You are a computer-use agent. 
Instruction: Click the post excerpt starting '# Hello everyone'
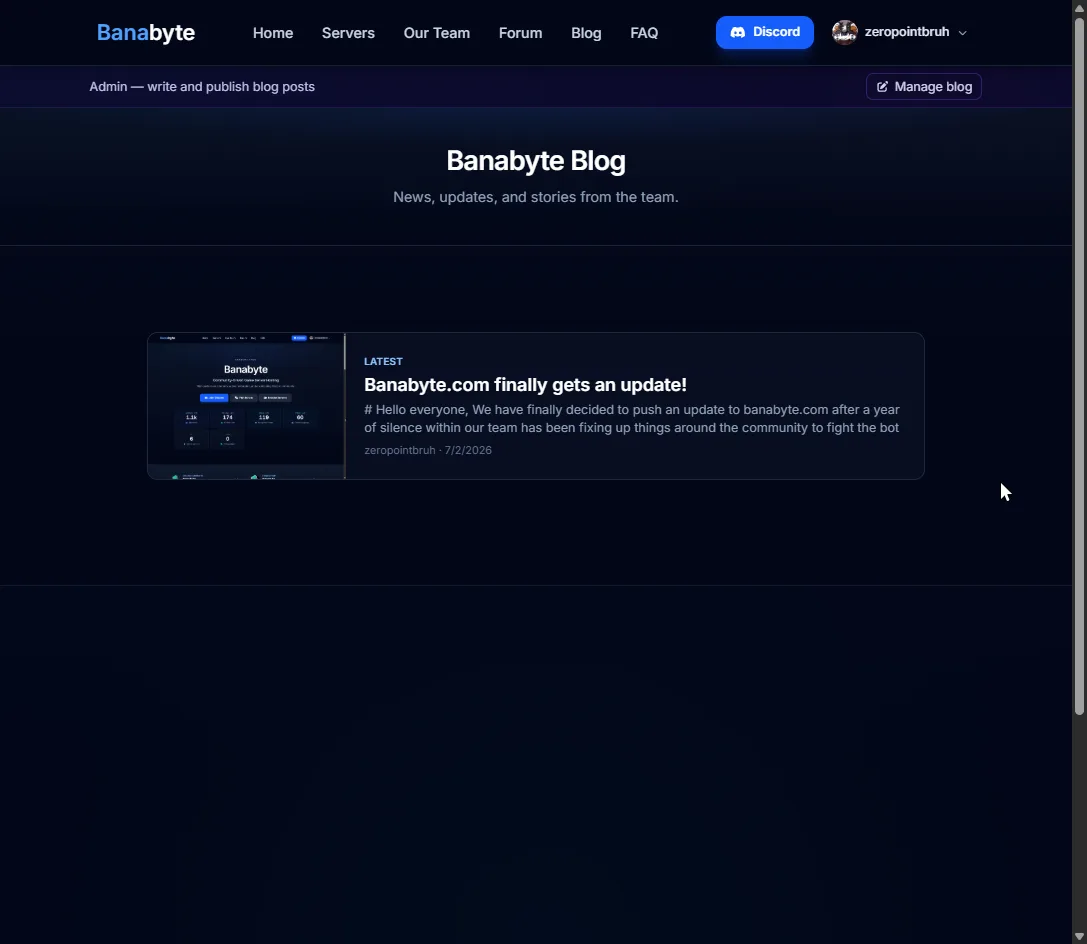632,419
